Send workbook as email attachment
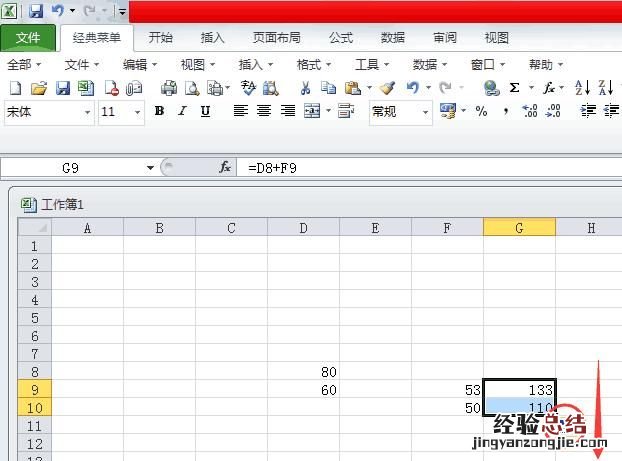622x461 pixels. (x=134, y=88)
